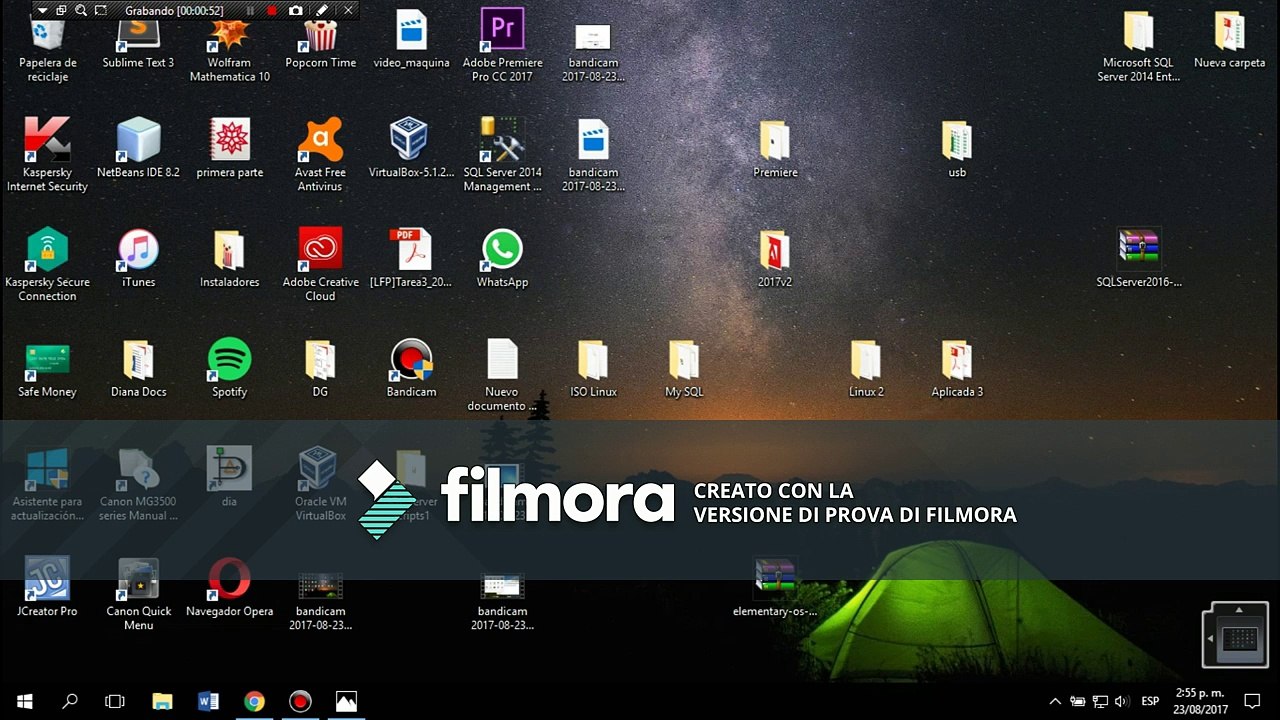Screen dimensions: 1280x720
Task: Change the ESP input language
Action: pyautogui.click(x=1151, y=701)
